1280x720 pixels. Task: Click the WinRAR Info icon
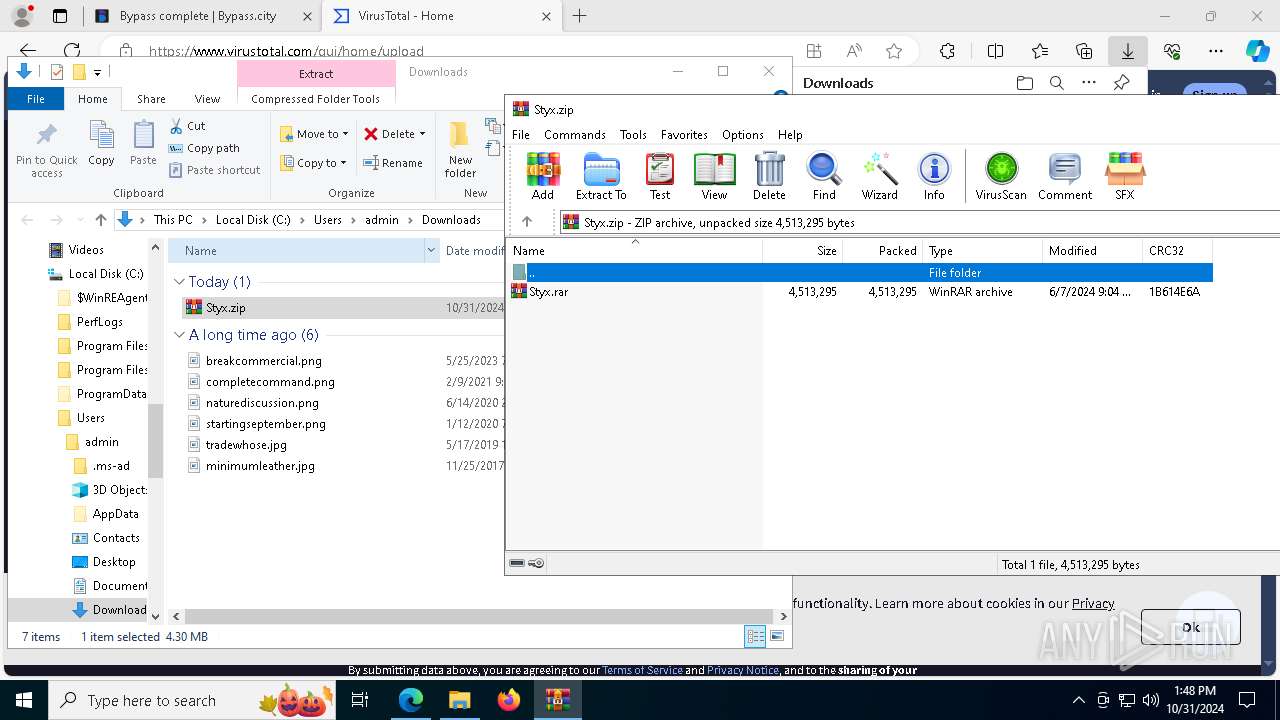click(934, 177)
